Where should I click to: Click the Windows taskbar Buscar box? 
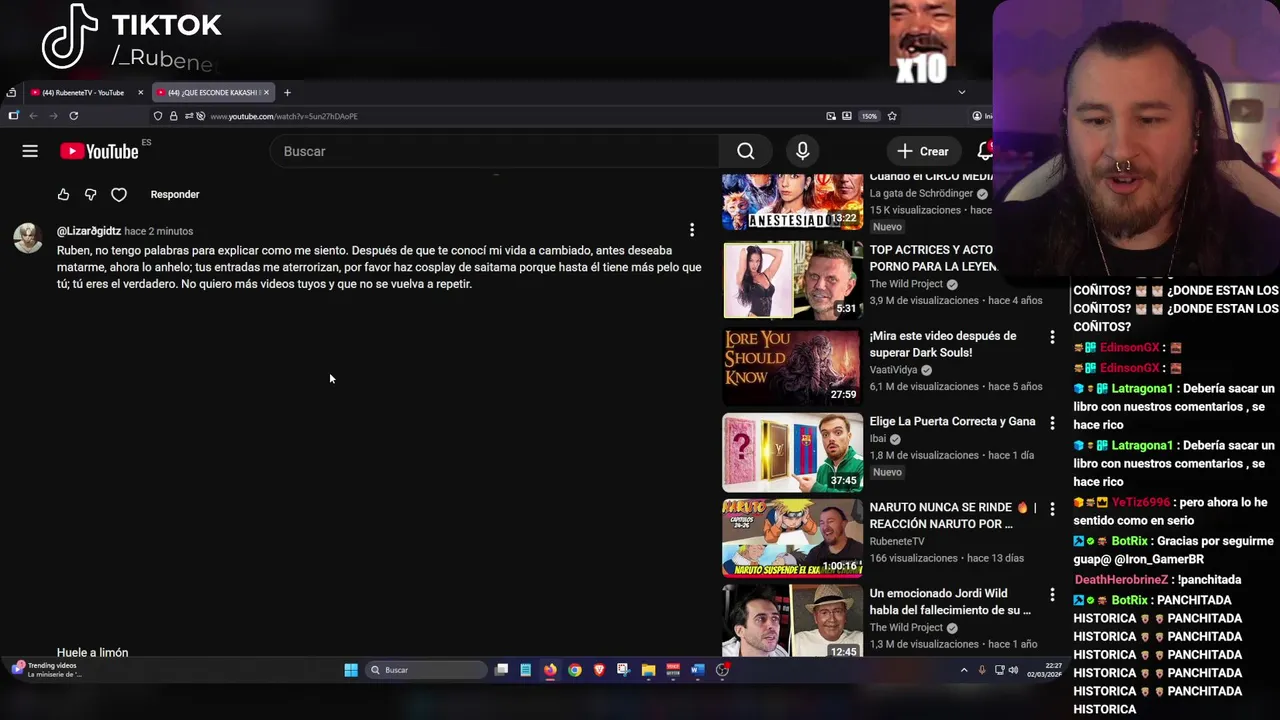[425, 670]
